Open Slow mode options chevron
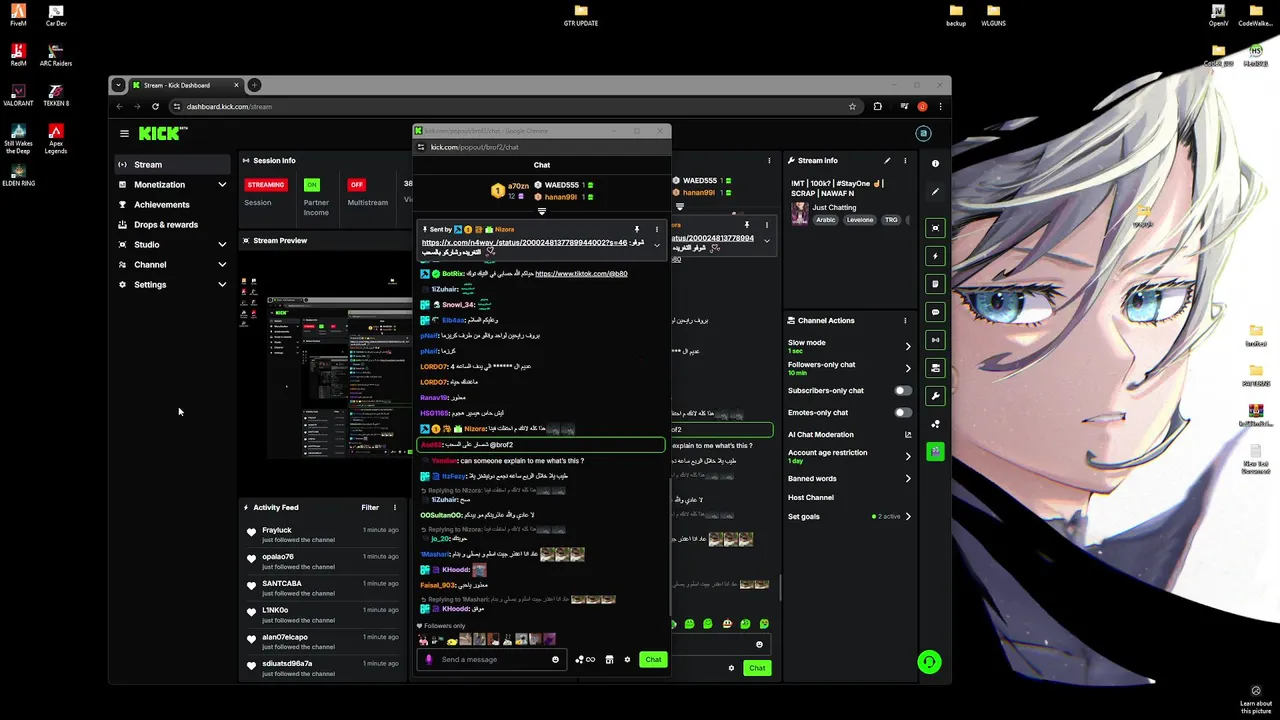The image size is (1280, 720). point(908,346)
